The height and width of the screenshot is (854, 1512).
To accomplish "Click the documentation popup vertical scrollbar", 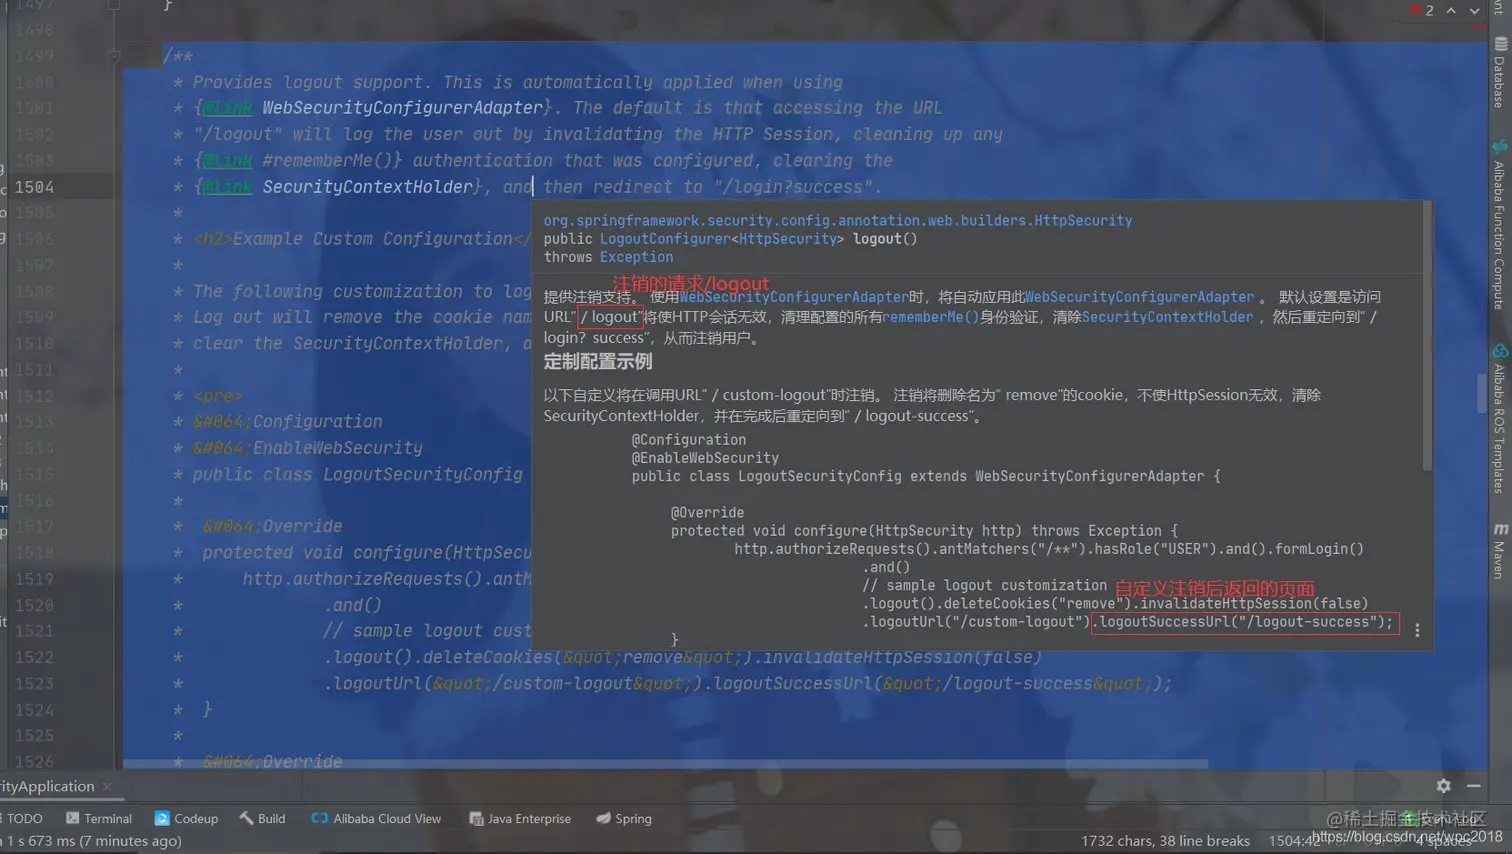I will [1427, 336].
